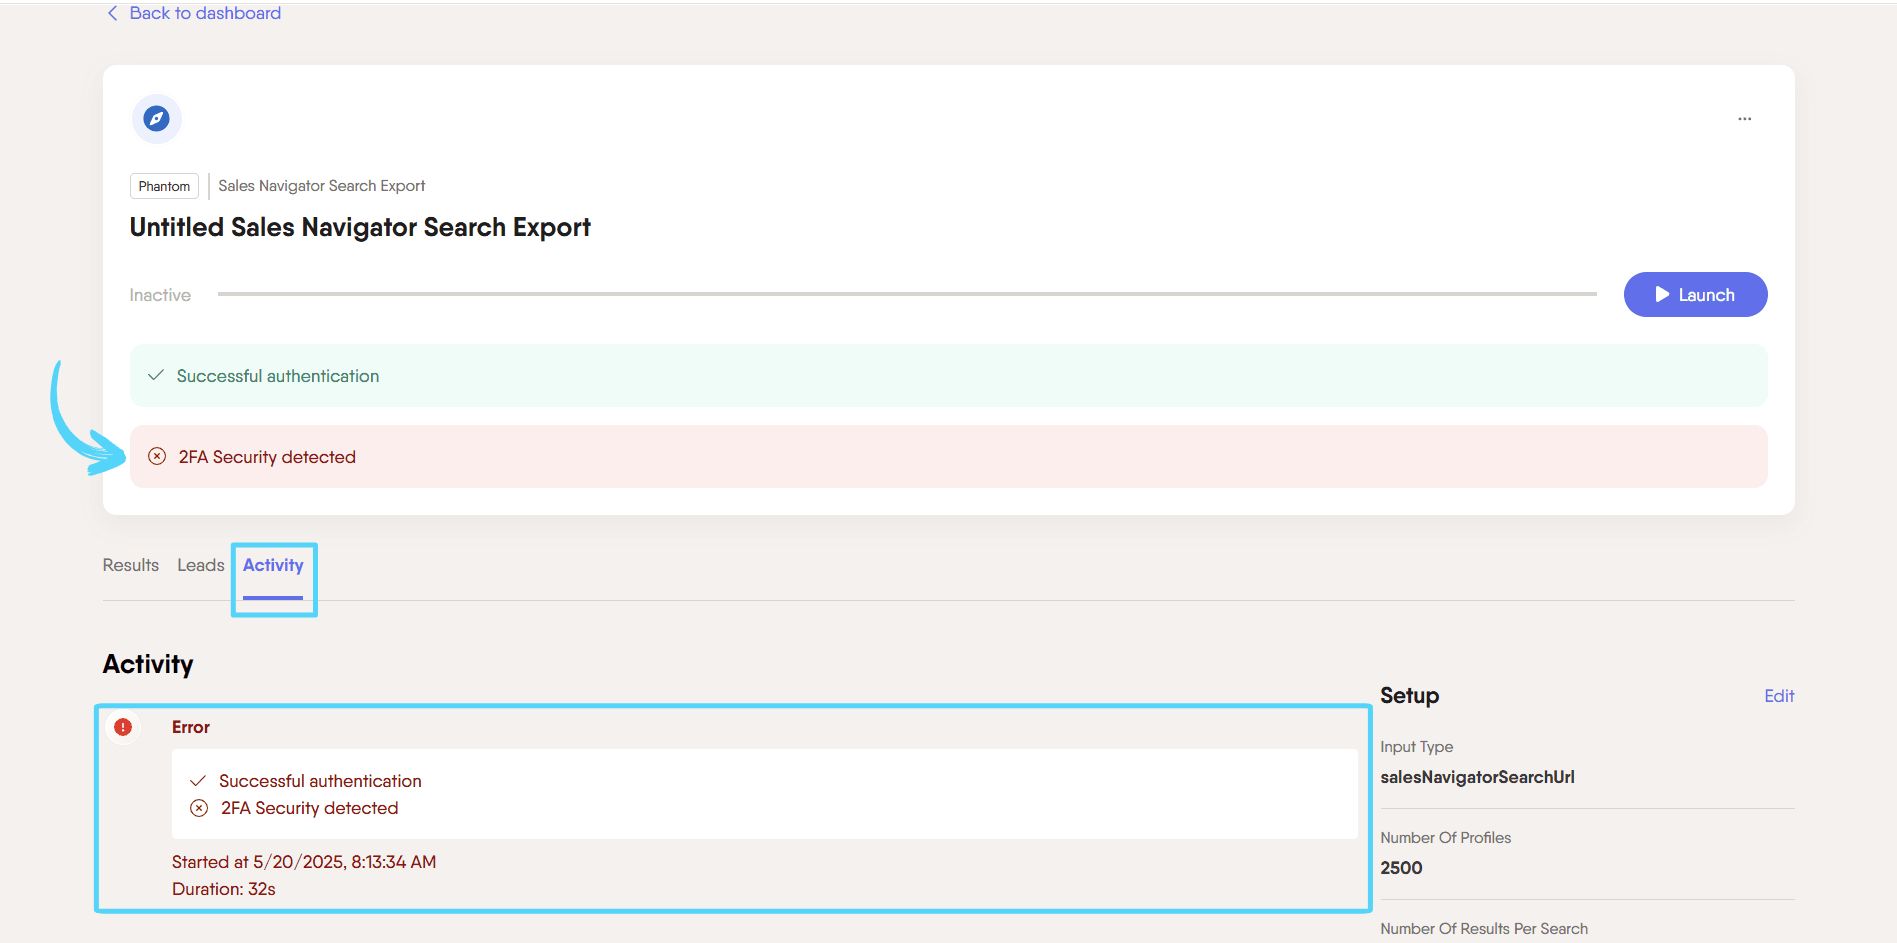This screenshot has width=1897, height=943.
Task: Edit the Setup configuration
Action: coord(1778,696)
